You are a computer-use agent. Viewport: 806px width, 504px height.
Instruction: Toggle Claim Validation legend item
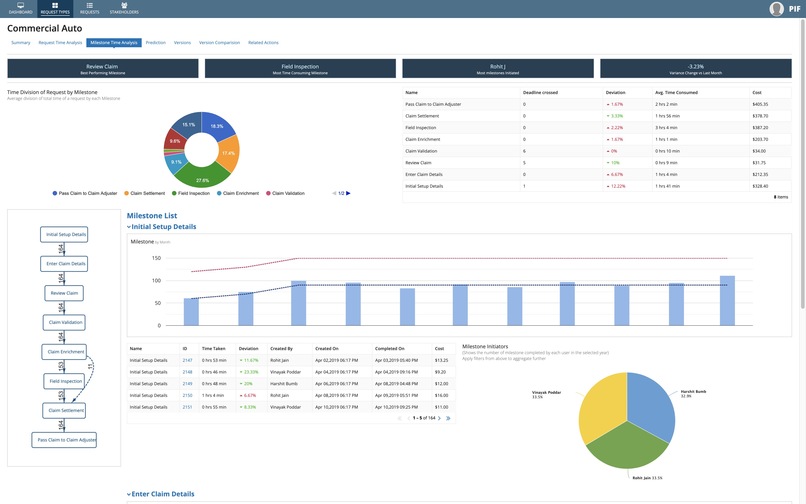click(x=285, y=193)
